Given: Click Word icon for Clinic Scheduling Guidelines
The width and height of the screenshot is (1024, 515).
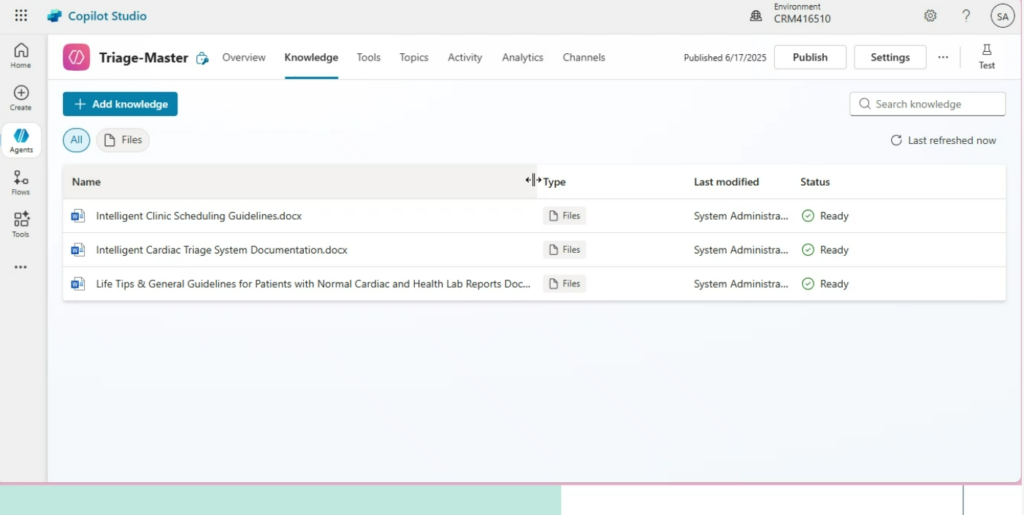Looking at the screenshot, I should tap(78, 216).
